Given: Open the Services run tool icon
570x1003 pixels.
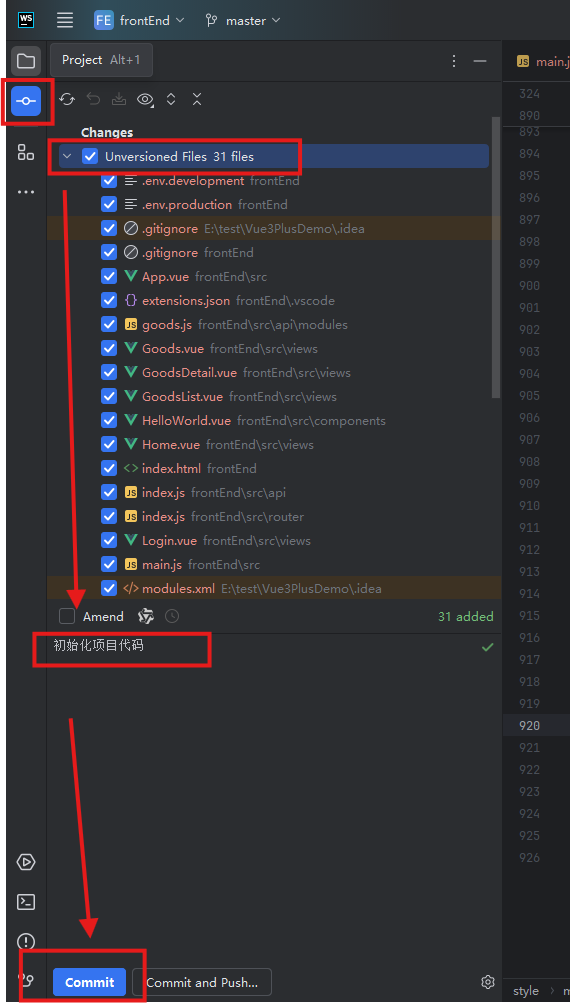Looking at the screenshot, I should pyautogui.click(x=26, y=862).
